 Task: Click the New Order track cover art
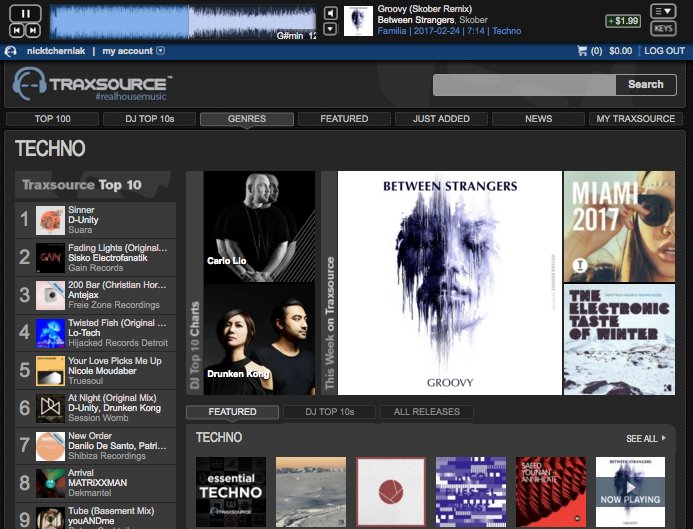point(50,446)
